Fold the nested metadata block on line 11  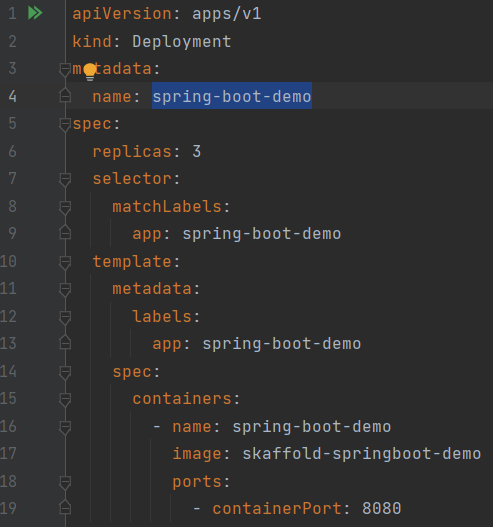(x=65, y=290)
